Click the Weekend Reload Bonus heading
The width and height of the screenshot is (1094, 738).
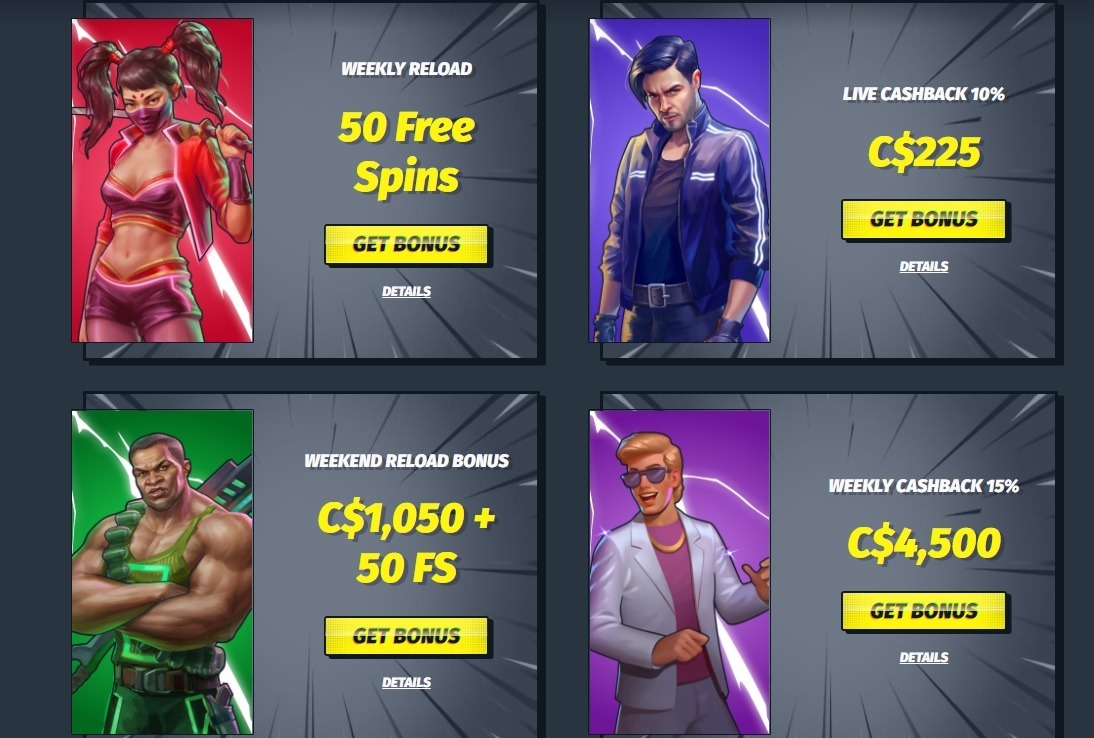pos(406,460)
